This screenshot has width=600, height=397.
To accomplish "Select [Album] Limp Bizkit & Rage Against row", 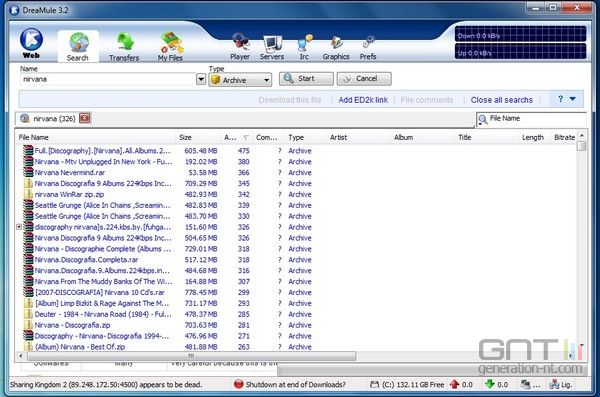I will [x=102, y=303].
